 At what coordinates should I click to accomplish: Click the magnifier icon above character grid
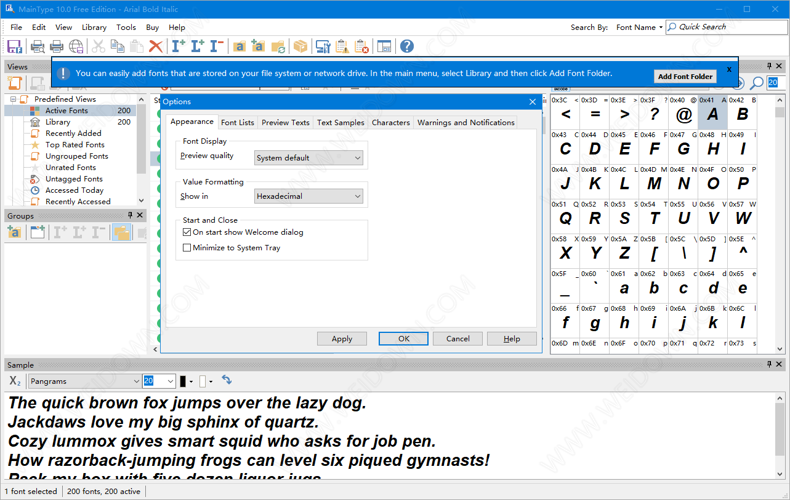tap(757, 83)
